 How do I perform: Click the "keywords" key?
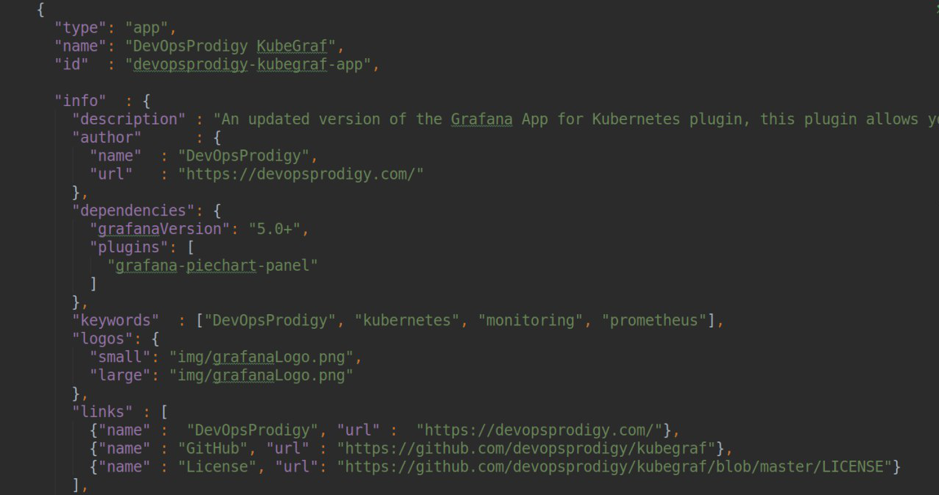click(116, 320)
